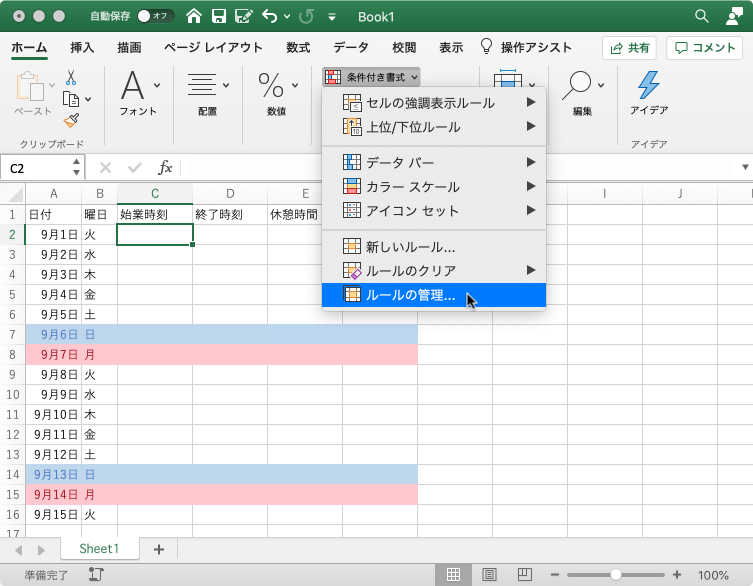The image size is (753, 586).
Task: Click the 終了時刻 header cell
Action: 230,214
